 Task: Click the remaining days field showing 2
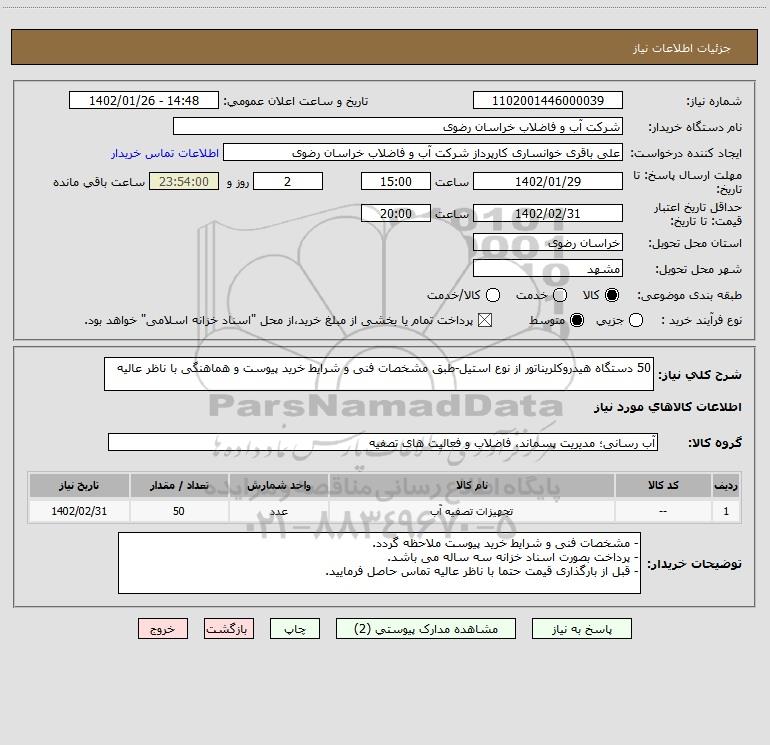(288, 181)
